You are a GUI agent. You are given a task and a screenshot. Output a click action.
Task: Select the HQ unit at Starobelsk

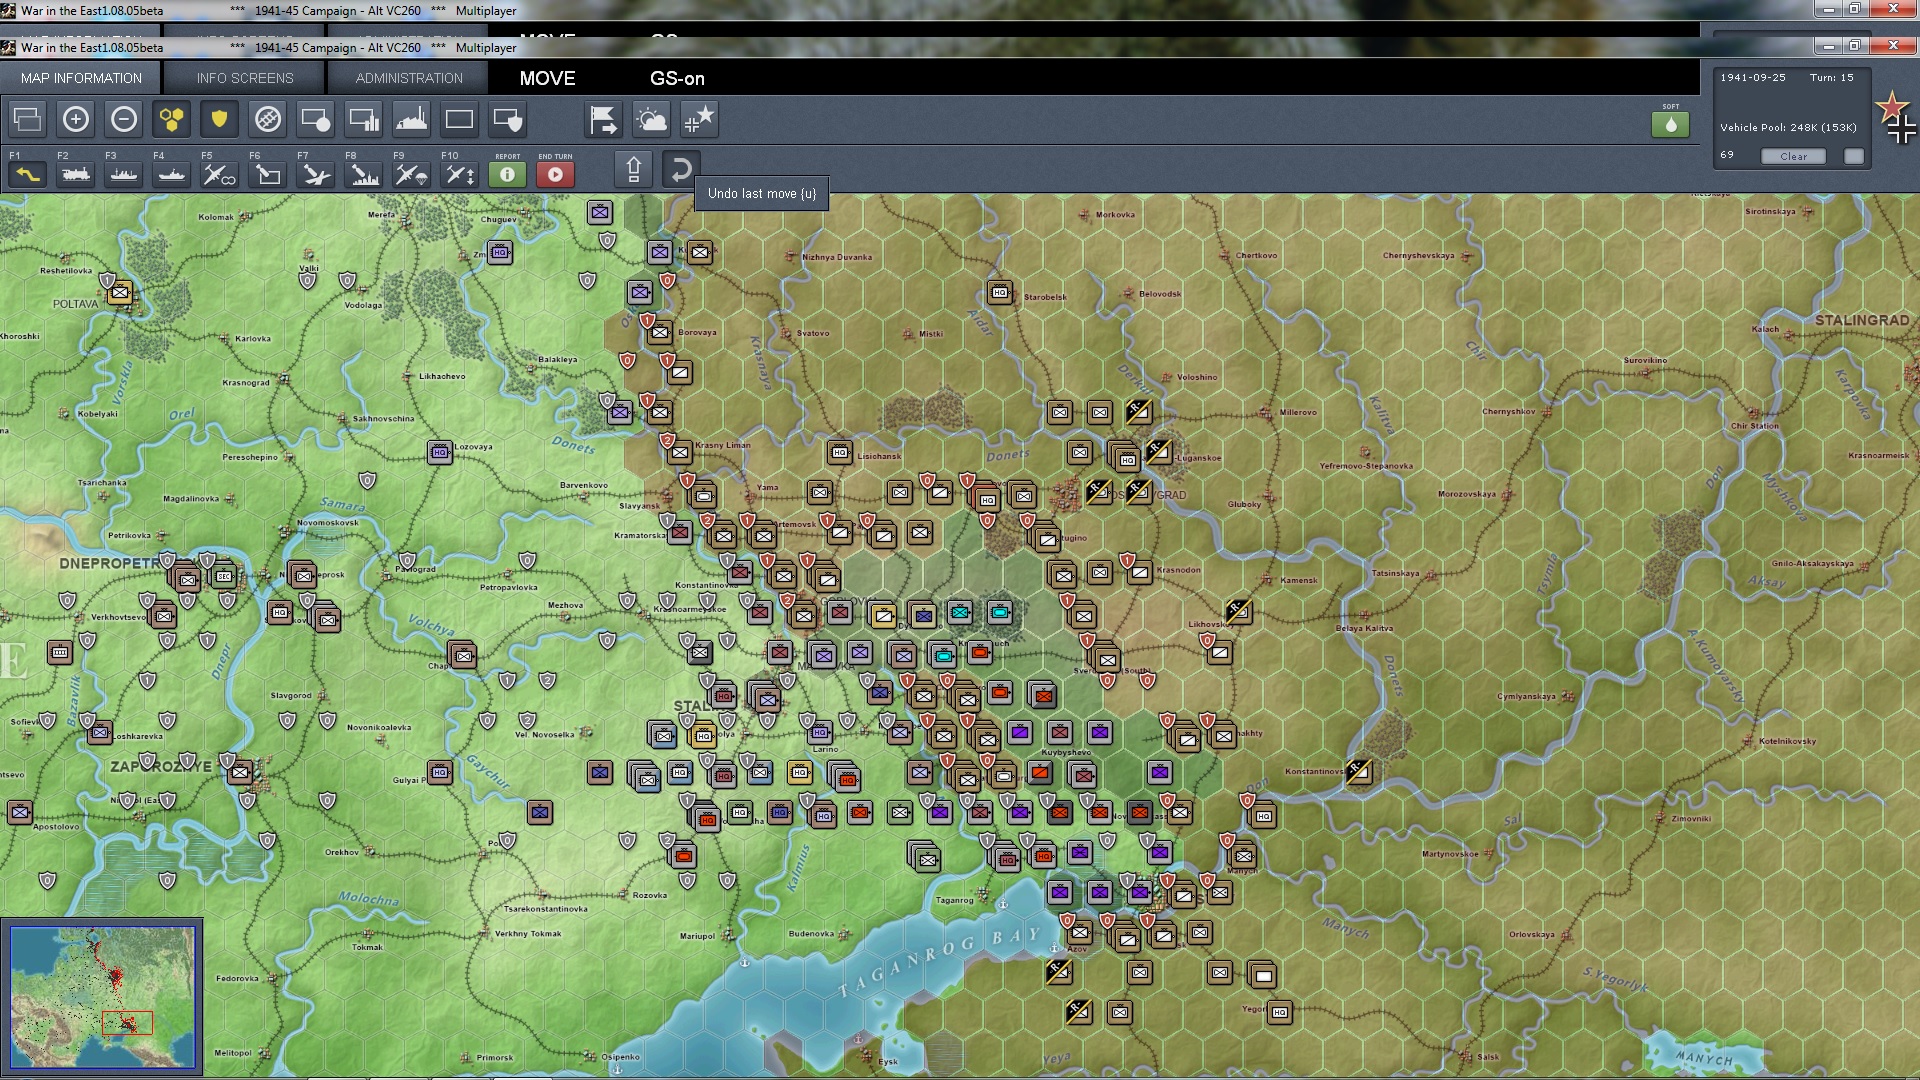pos(1000,292)
